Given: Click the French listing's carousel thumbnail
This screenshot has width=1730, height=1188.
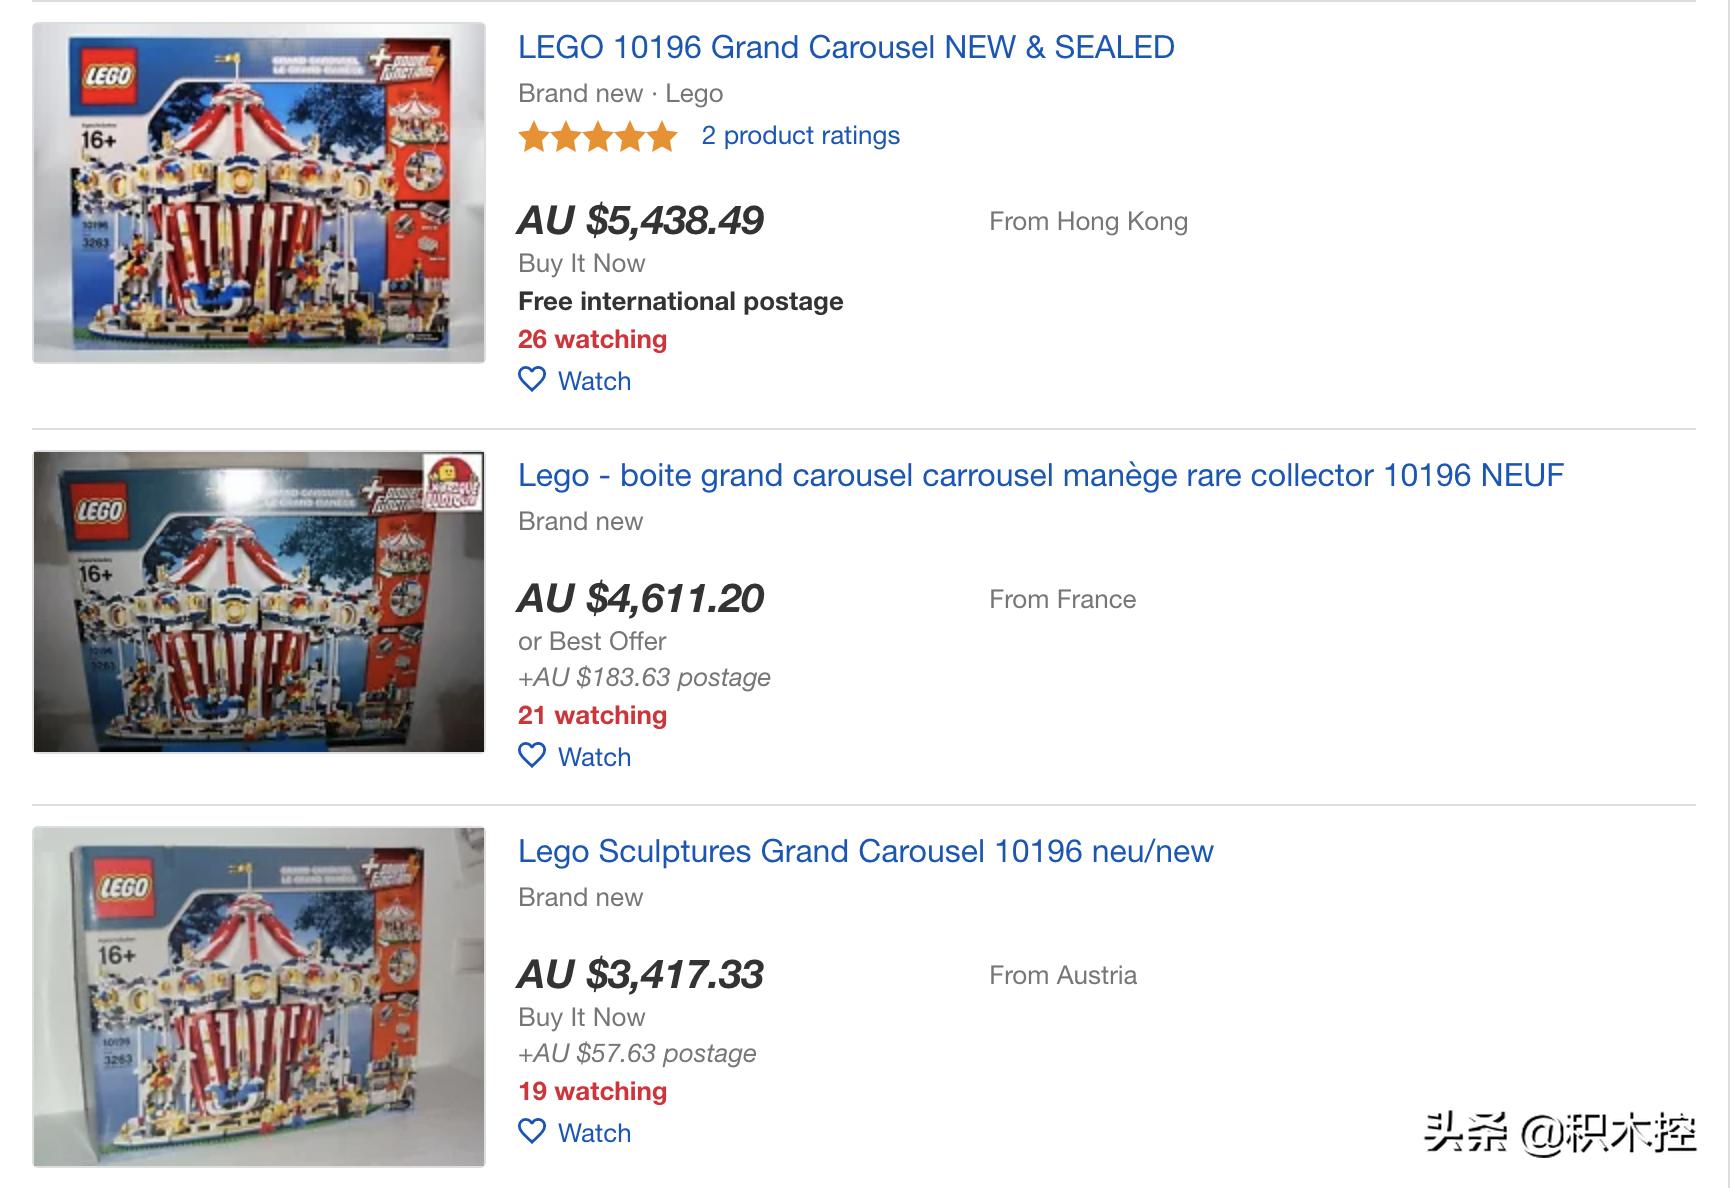Looking at the screenshot, I should tap(259, 602).
